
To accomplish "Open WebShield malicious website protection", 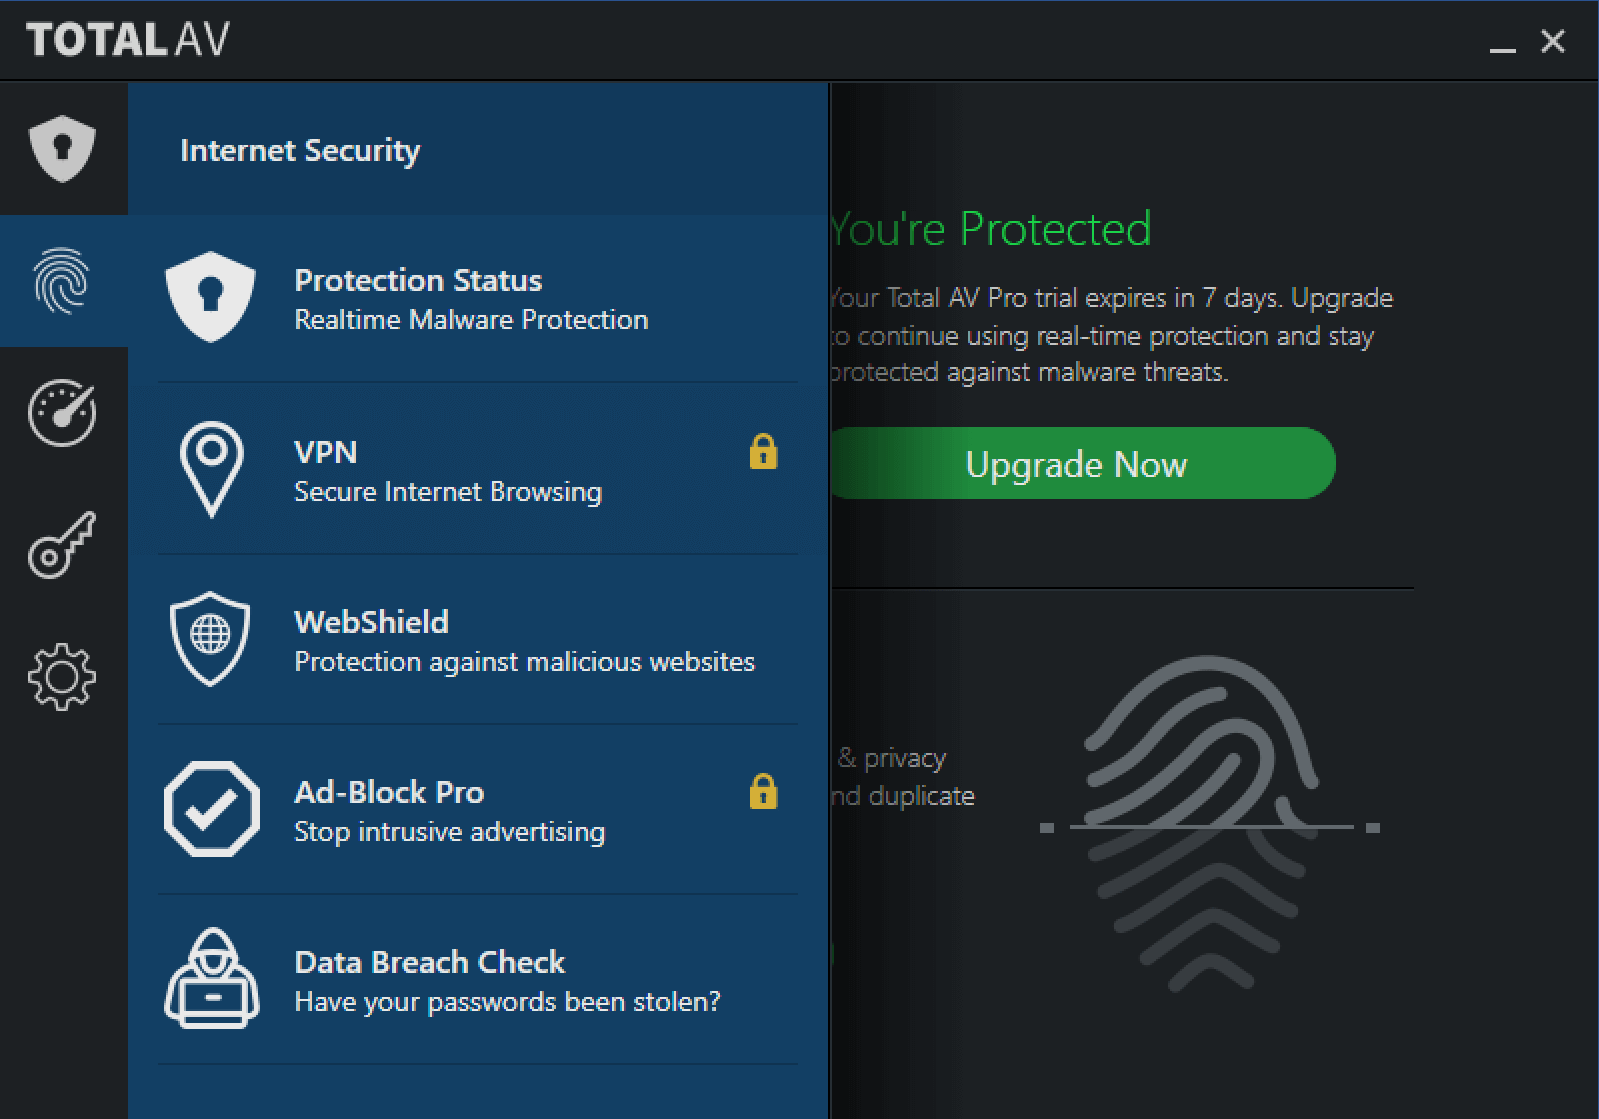I will click(478, 640).
